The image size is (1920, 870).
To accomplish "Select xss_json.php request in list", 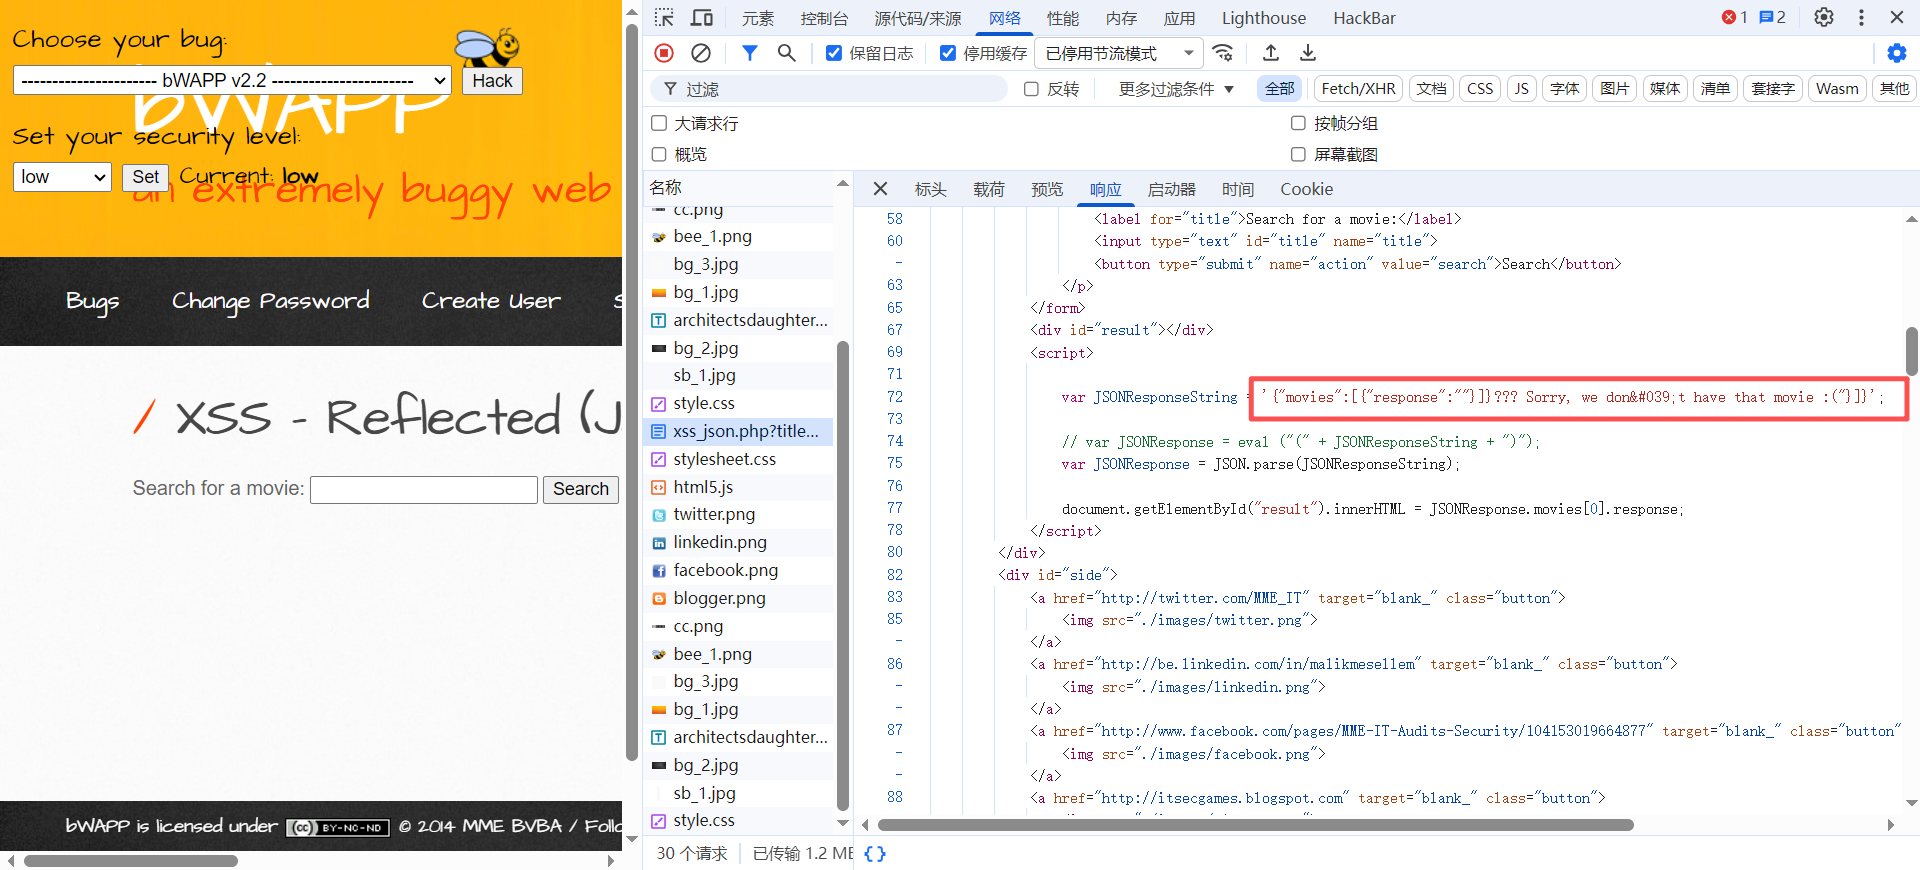I will coord(739,431).
